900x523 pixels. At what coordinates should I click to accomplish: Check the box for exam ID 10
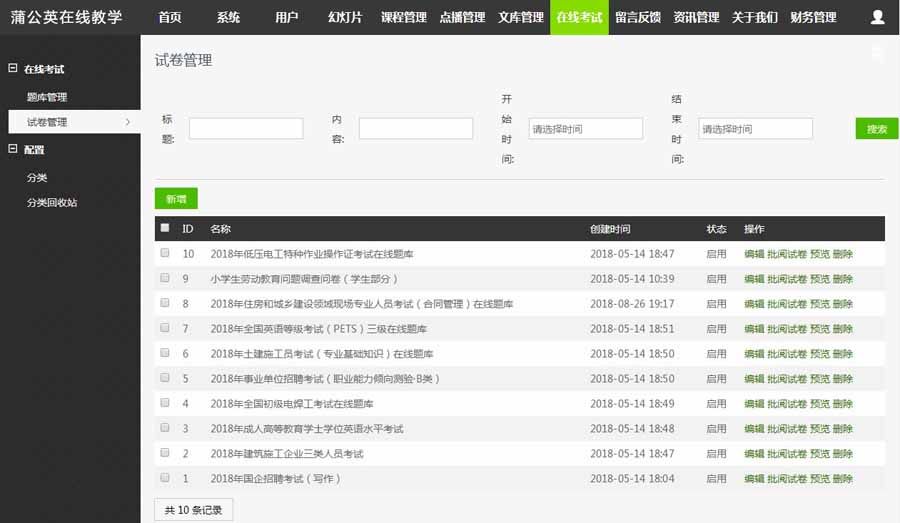pyautogui.click(x=165, y=253)
